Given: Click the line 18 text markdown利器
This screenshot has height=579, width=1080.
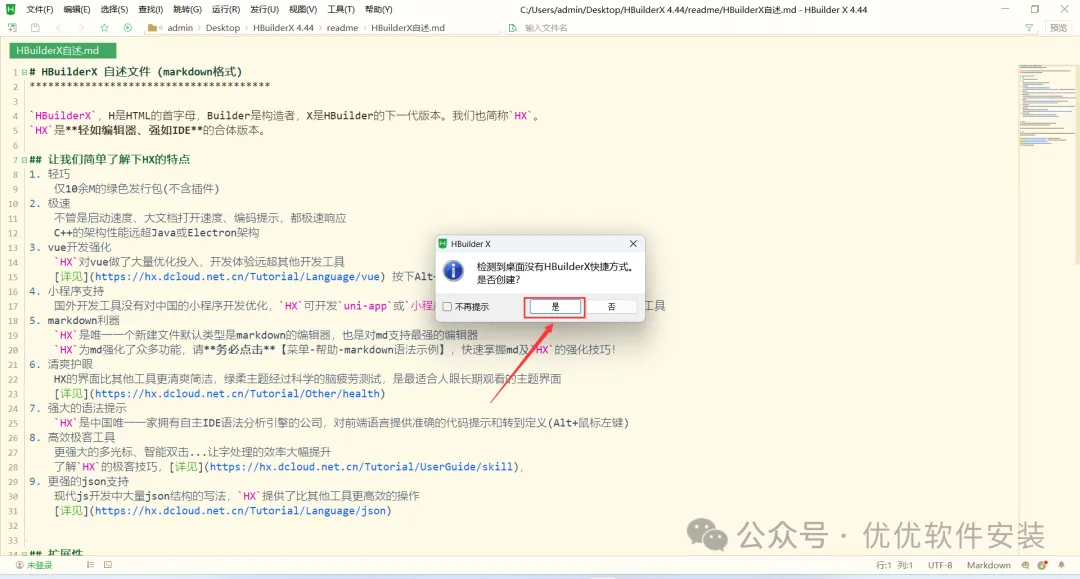Looking at the screenshot, I should [83, 321].
